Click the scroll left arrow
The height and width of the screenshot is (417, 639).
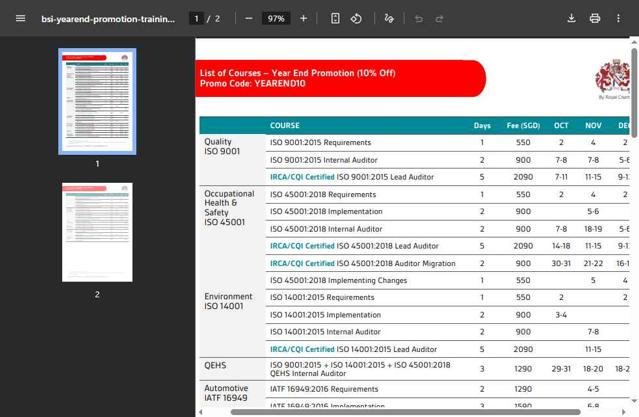pos(201,412)
